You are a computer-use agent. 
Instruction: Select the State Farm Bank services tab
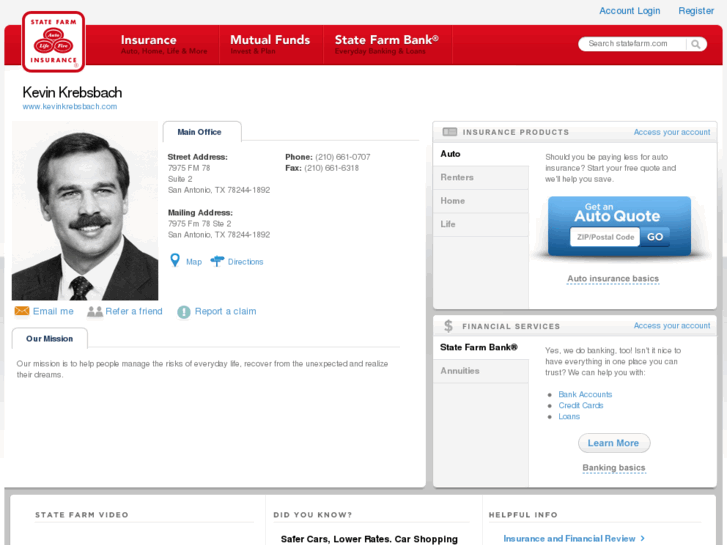(x=481, y=347)
